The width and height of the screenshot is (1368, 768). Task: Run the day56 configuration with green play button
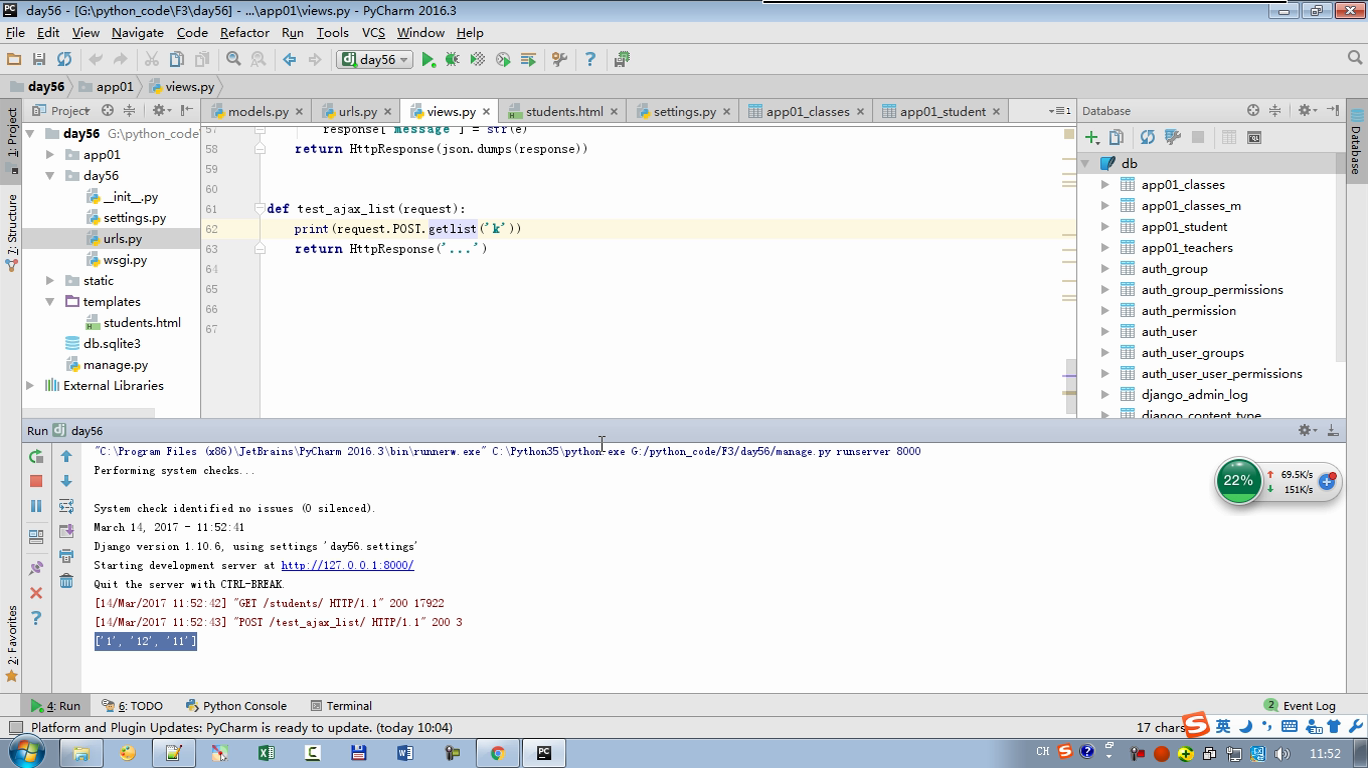point(428,60)
